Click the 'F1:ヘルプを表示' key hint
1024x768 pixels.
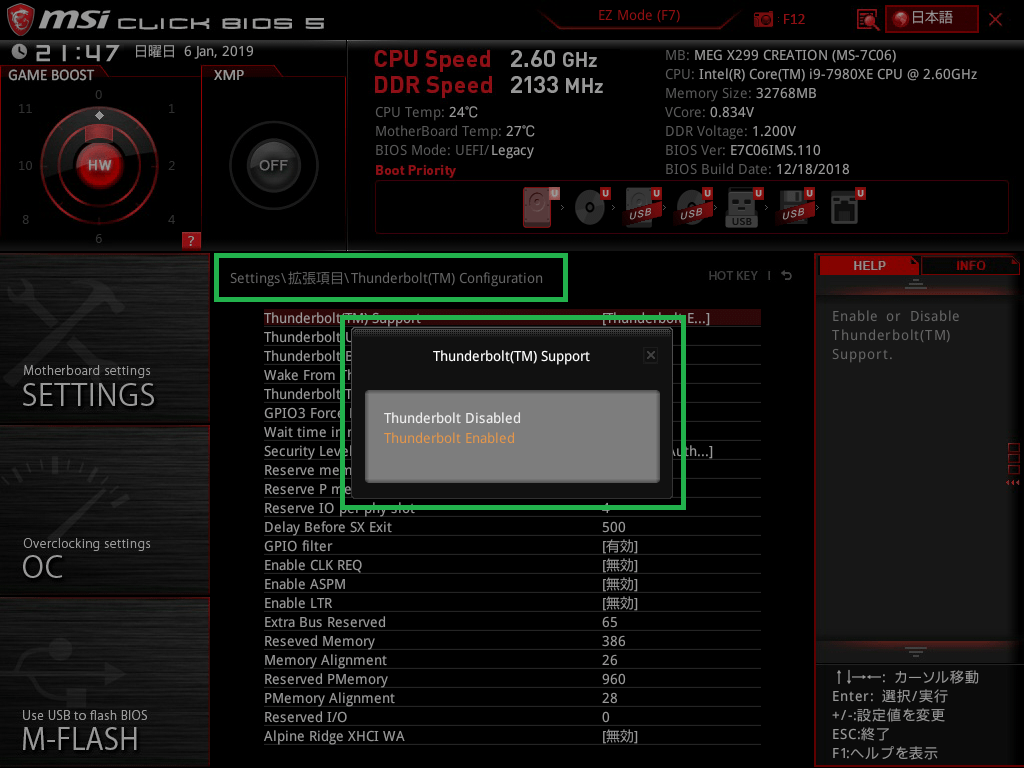click(885, 753)
